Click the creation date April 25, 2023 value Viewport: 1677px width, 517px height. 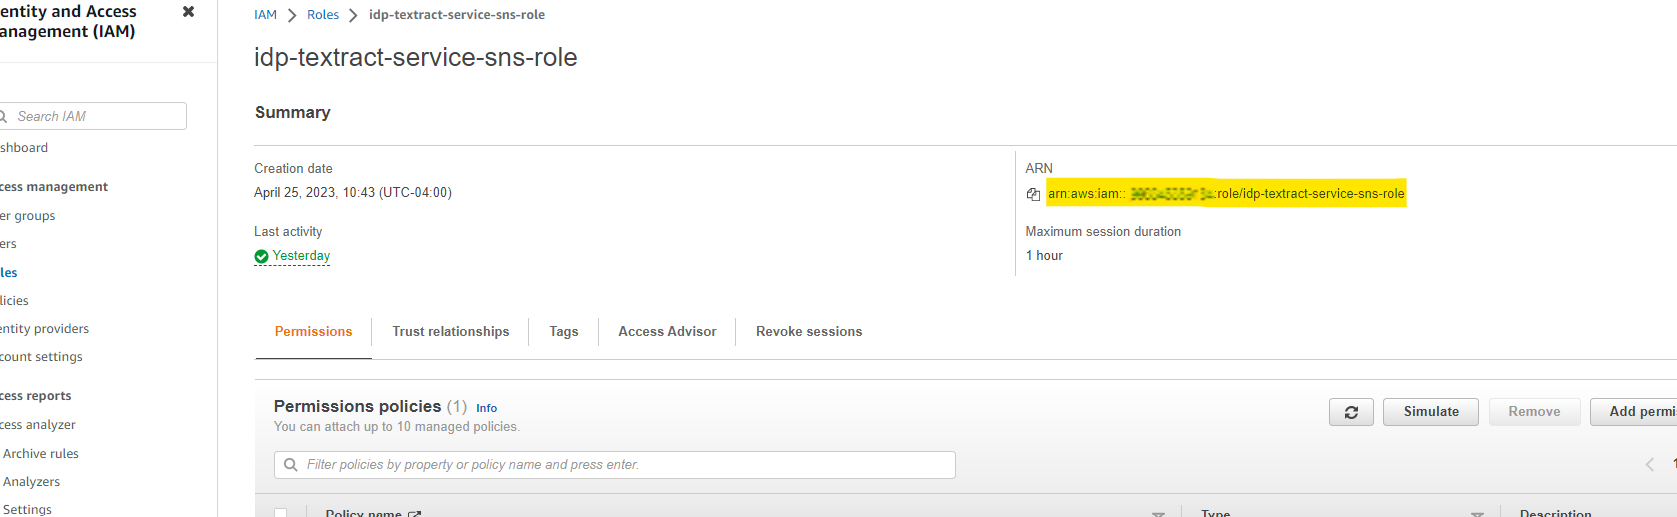tap(353, 193)
